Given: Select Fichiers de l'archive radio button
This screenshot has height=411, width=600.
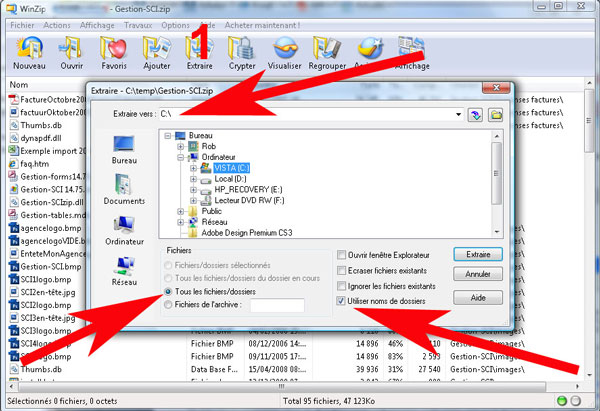Looking at the screenshot, I should [168, 305].
